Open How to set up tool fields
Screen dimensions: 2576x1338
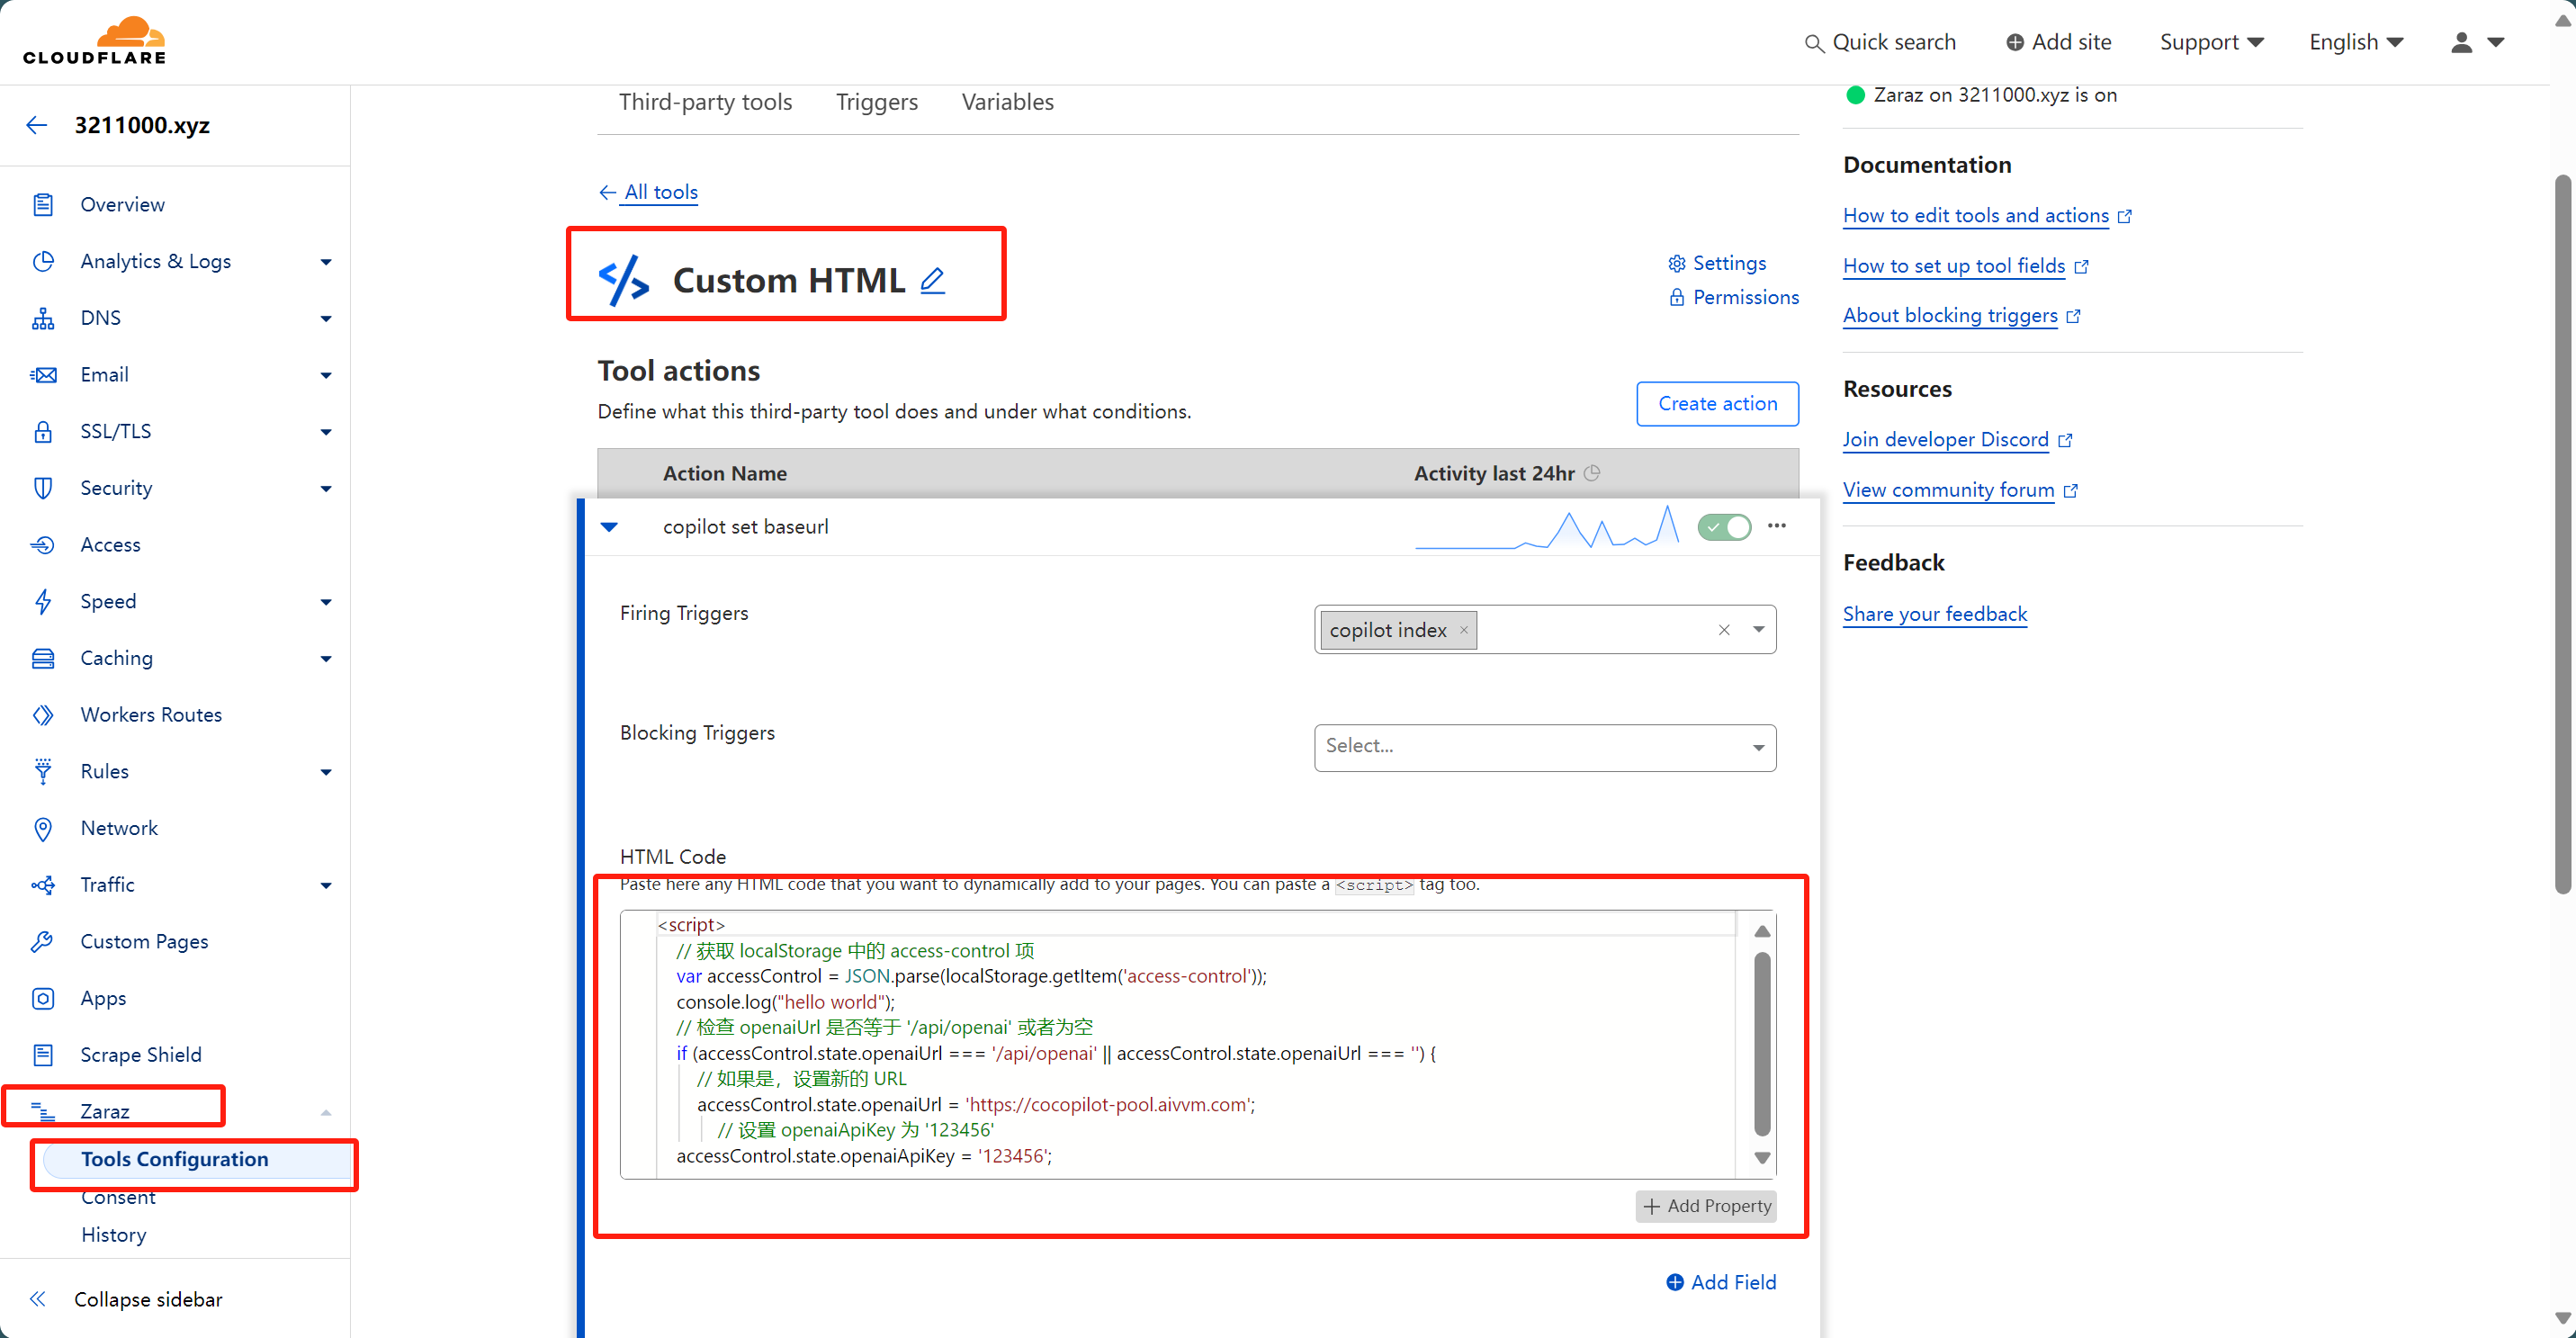pyautogui.click(x=1964, y=266)
